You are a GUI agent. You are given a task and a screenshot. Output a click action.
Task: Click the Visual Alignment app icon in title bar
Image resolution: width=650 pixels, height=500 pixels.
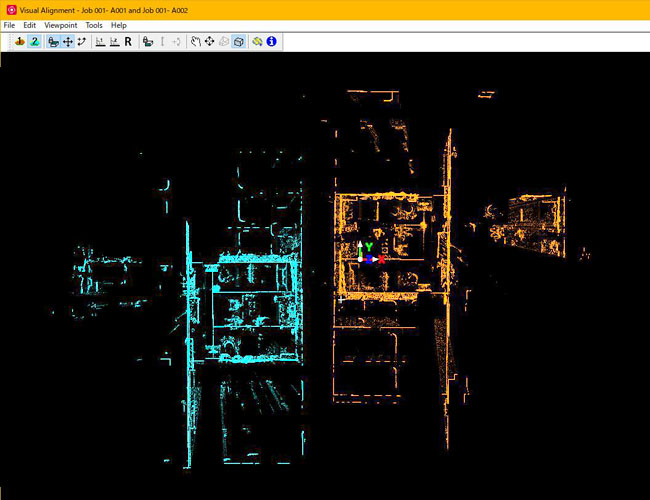[12, 10]
